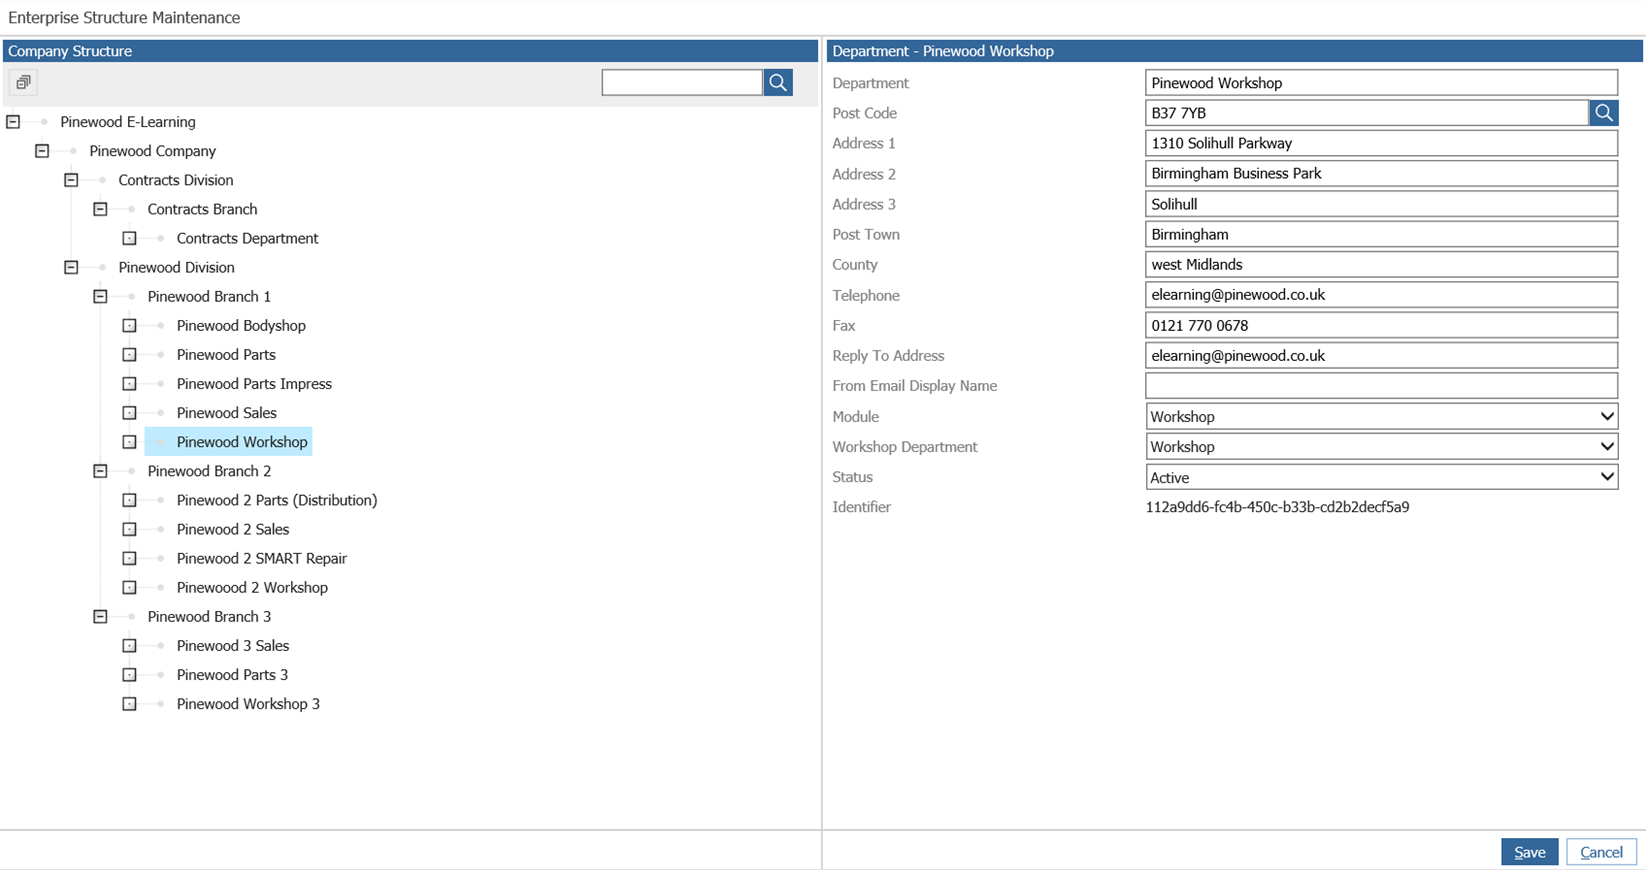Click the node box beside Pinewood 2 SMART Repair

click(x=129, y=558)
